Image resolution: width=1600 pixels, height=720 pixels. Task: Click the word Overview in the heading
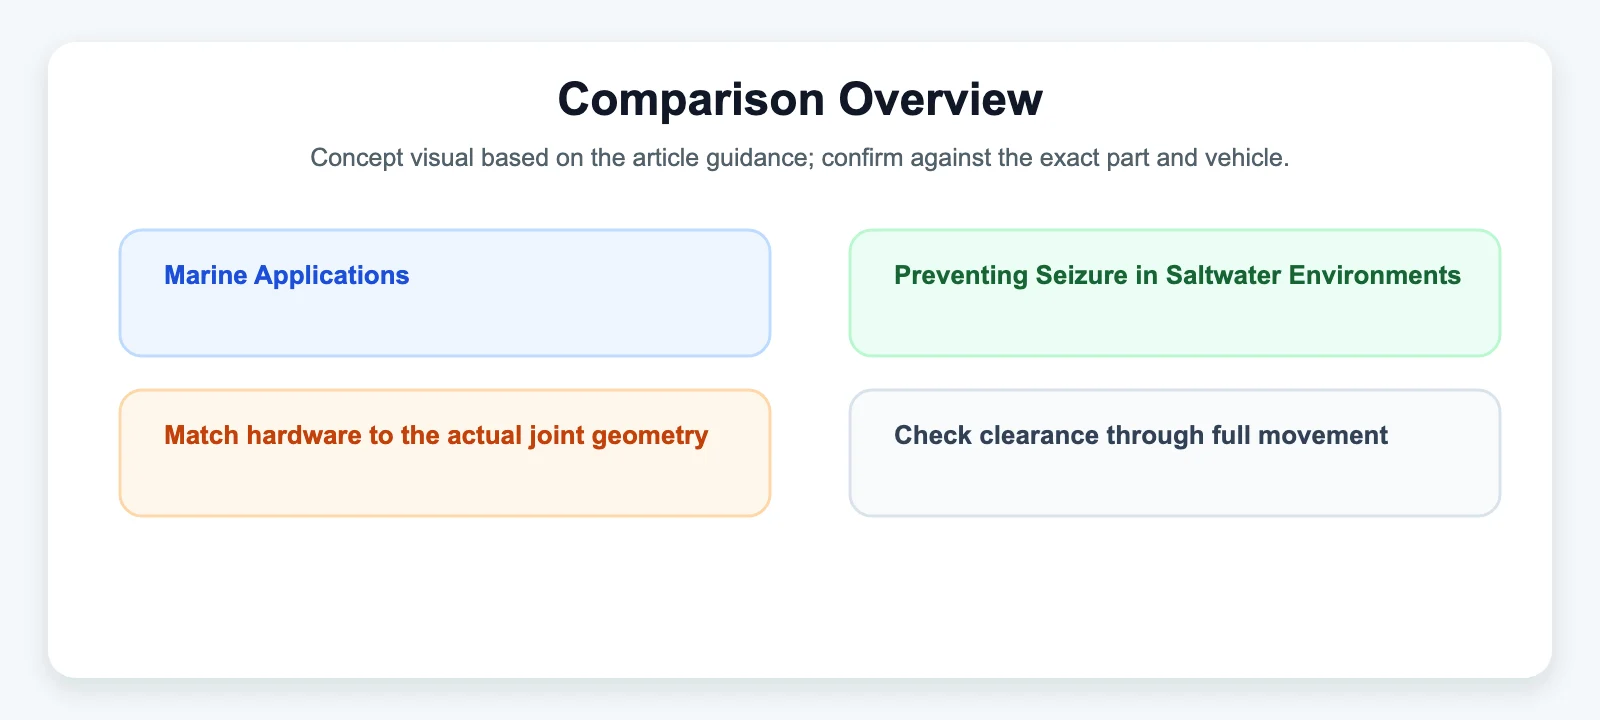[x=941, y=99]
